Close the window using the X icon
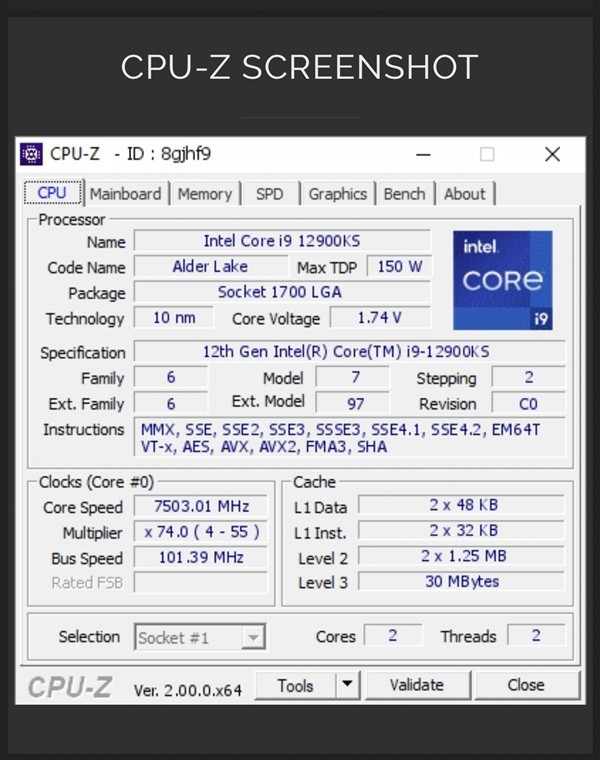Screen dimensions: 600x760 coord(552,154)
